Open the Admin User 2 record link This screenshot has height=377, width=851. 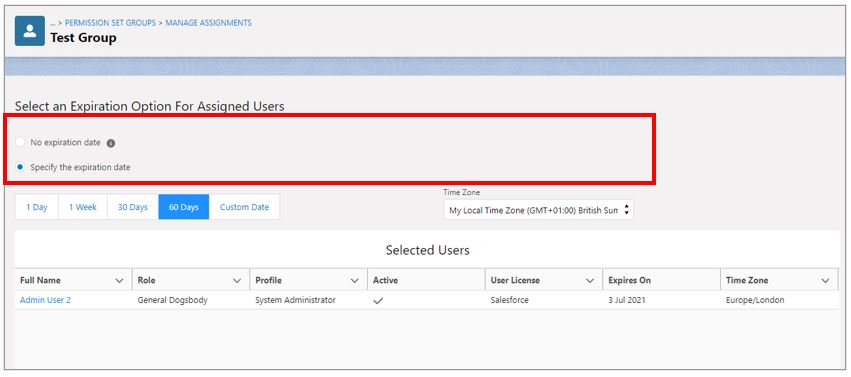pos(46,300)
